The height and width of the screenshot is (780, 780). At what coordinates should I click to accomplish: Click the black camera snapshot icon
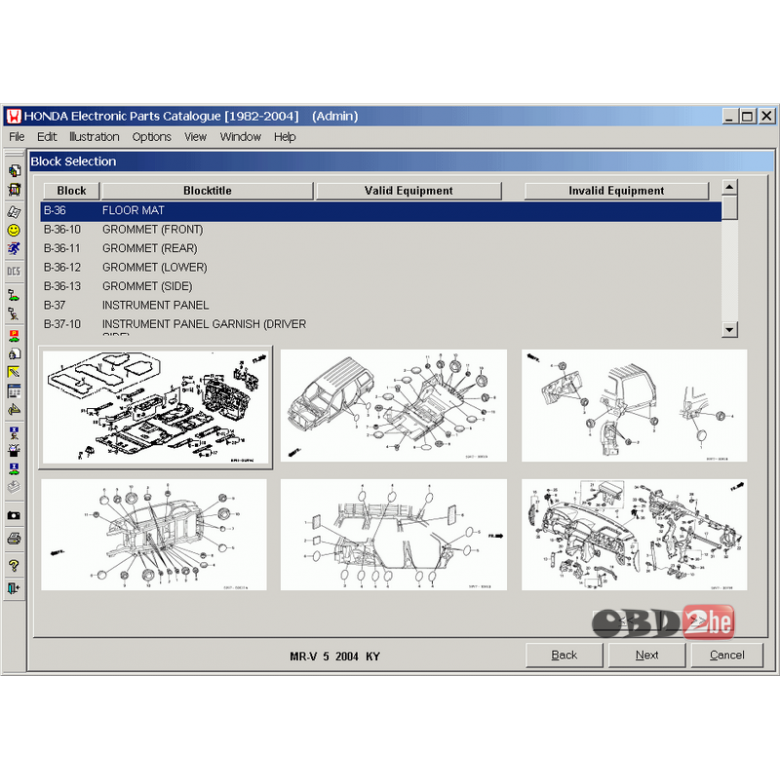pos(14,515)
